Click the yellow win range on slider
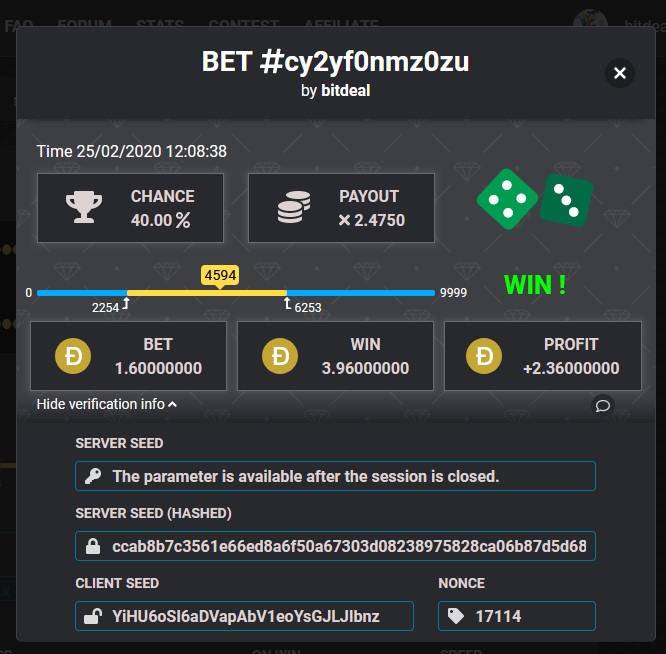This screenshot has height=654, width=666. (x=207, y=293)
